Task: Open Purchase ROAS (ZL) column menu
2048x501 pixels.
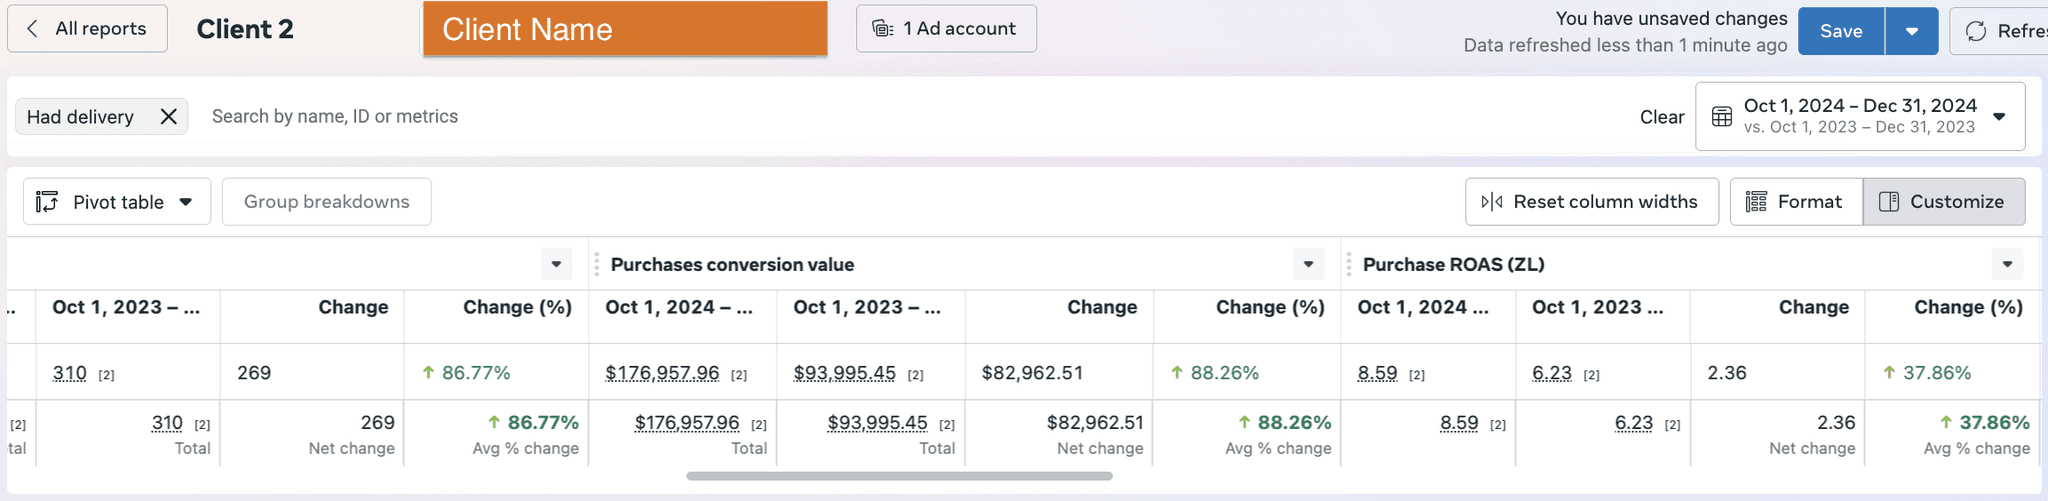Action: [2007, 264]
